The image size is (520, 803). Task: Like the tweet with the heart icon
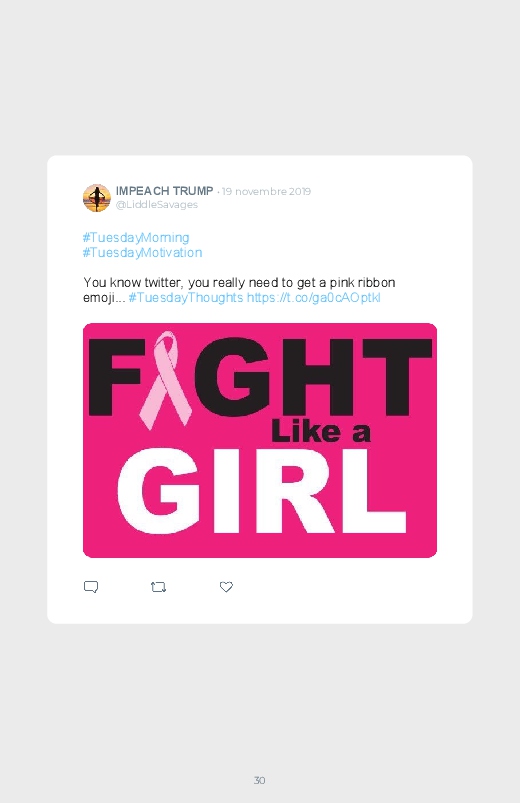[226, 587]
